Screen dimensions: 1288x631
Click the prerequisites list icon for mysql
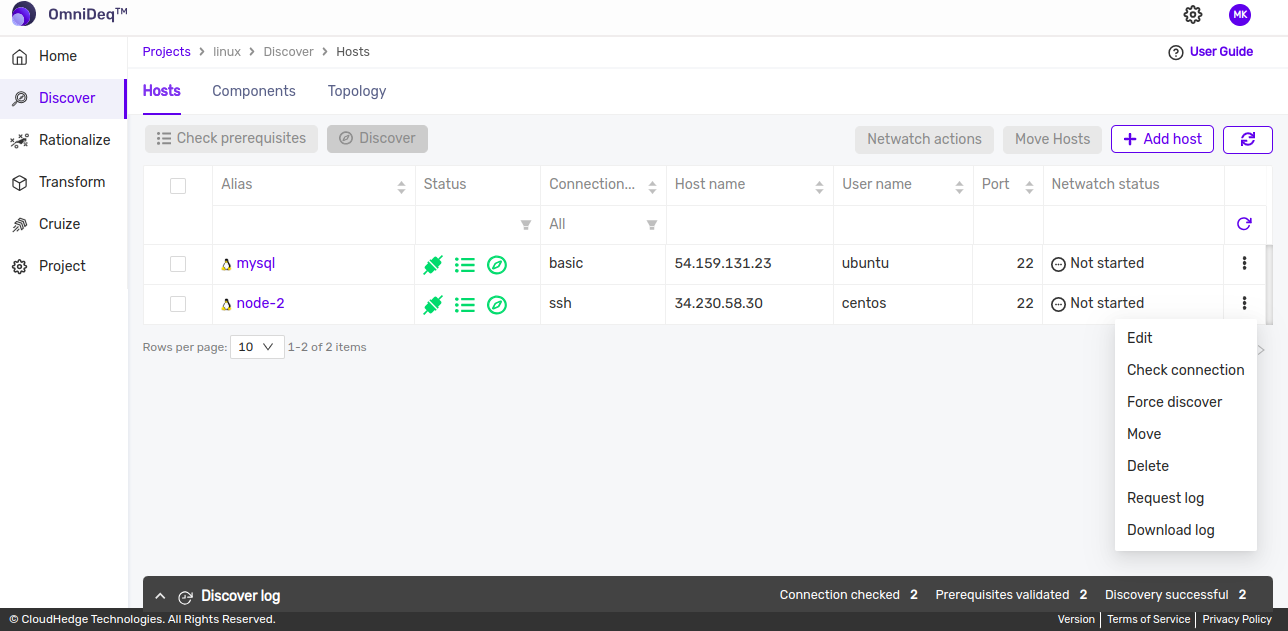(x=465, y=265)
